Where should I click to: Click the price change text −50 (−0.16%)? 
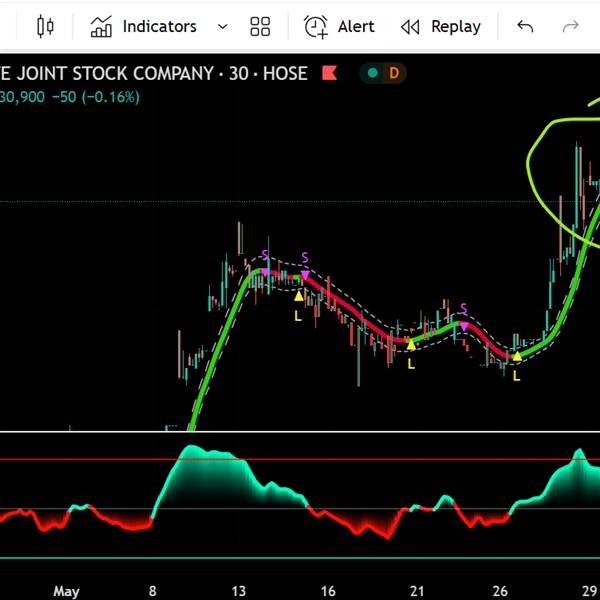(x=96, y=97)
